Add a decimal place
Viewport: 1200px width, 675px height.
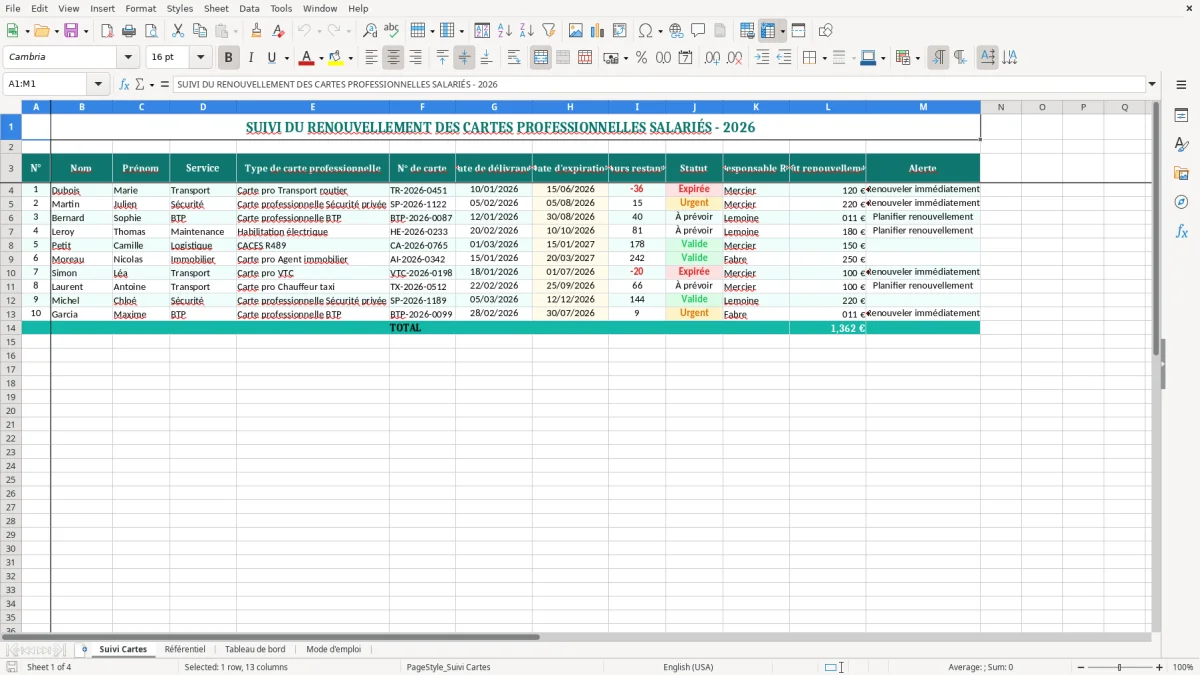[x=713, y=58]
